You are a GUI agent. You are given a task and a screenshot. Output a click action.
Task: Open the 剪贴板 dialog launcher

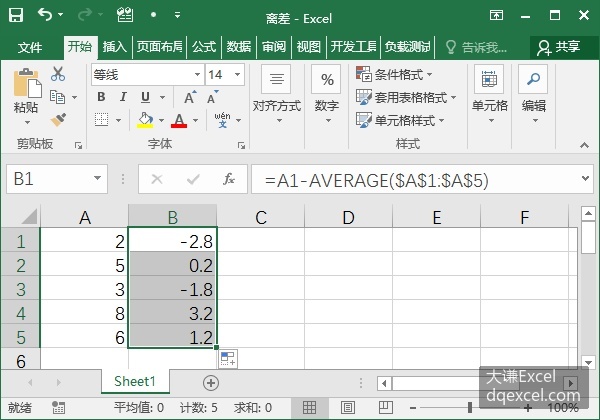[78, 145]
